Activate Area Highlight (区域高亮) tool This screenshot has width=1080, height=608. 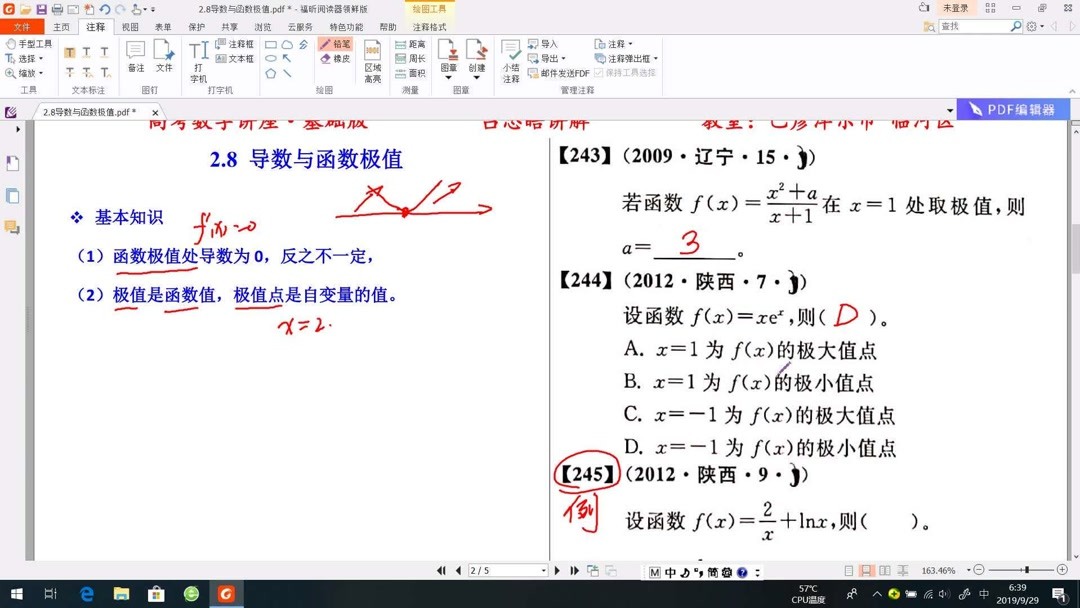[x=371, y=58]
